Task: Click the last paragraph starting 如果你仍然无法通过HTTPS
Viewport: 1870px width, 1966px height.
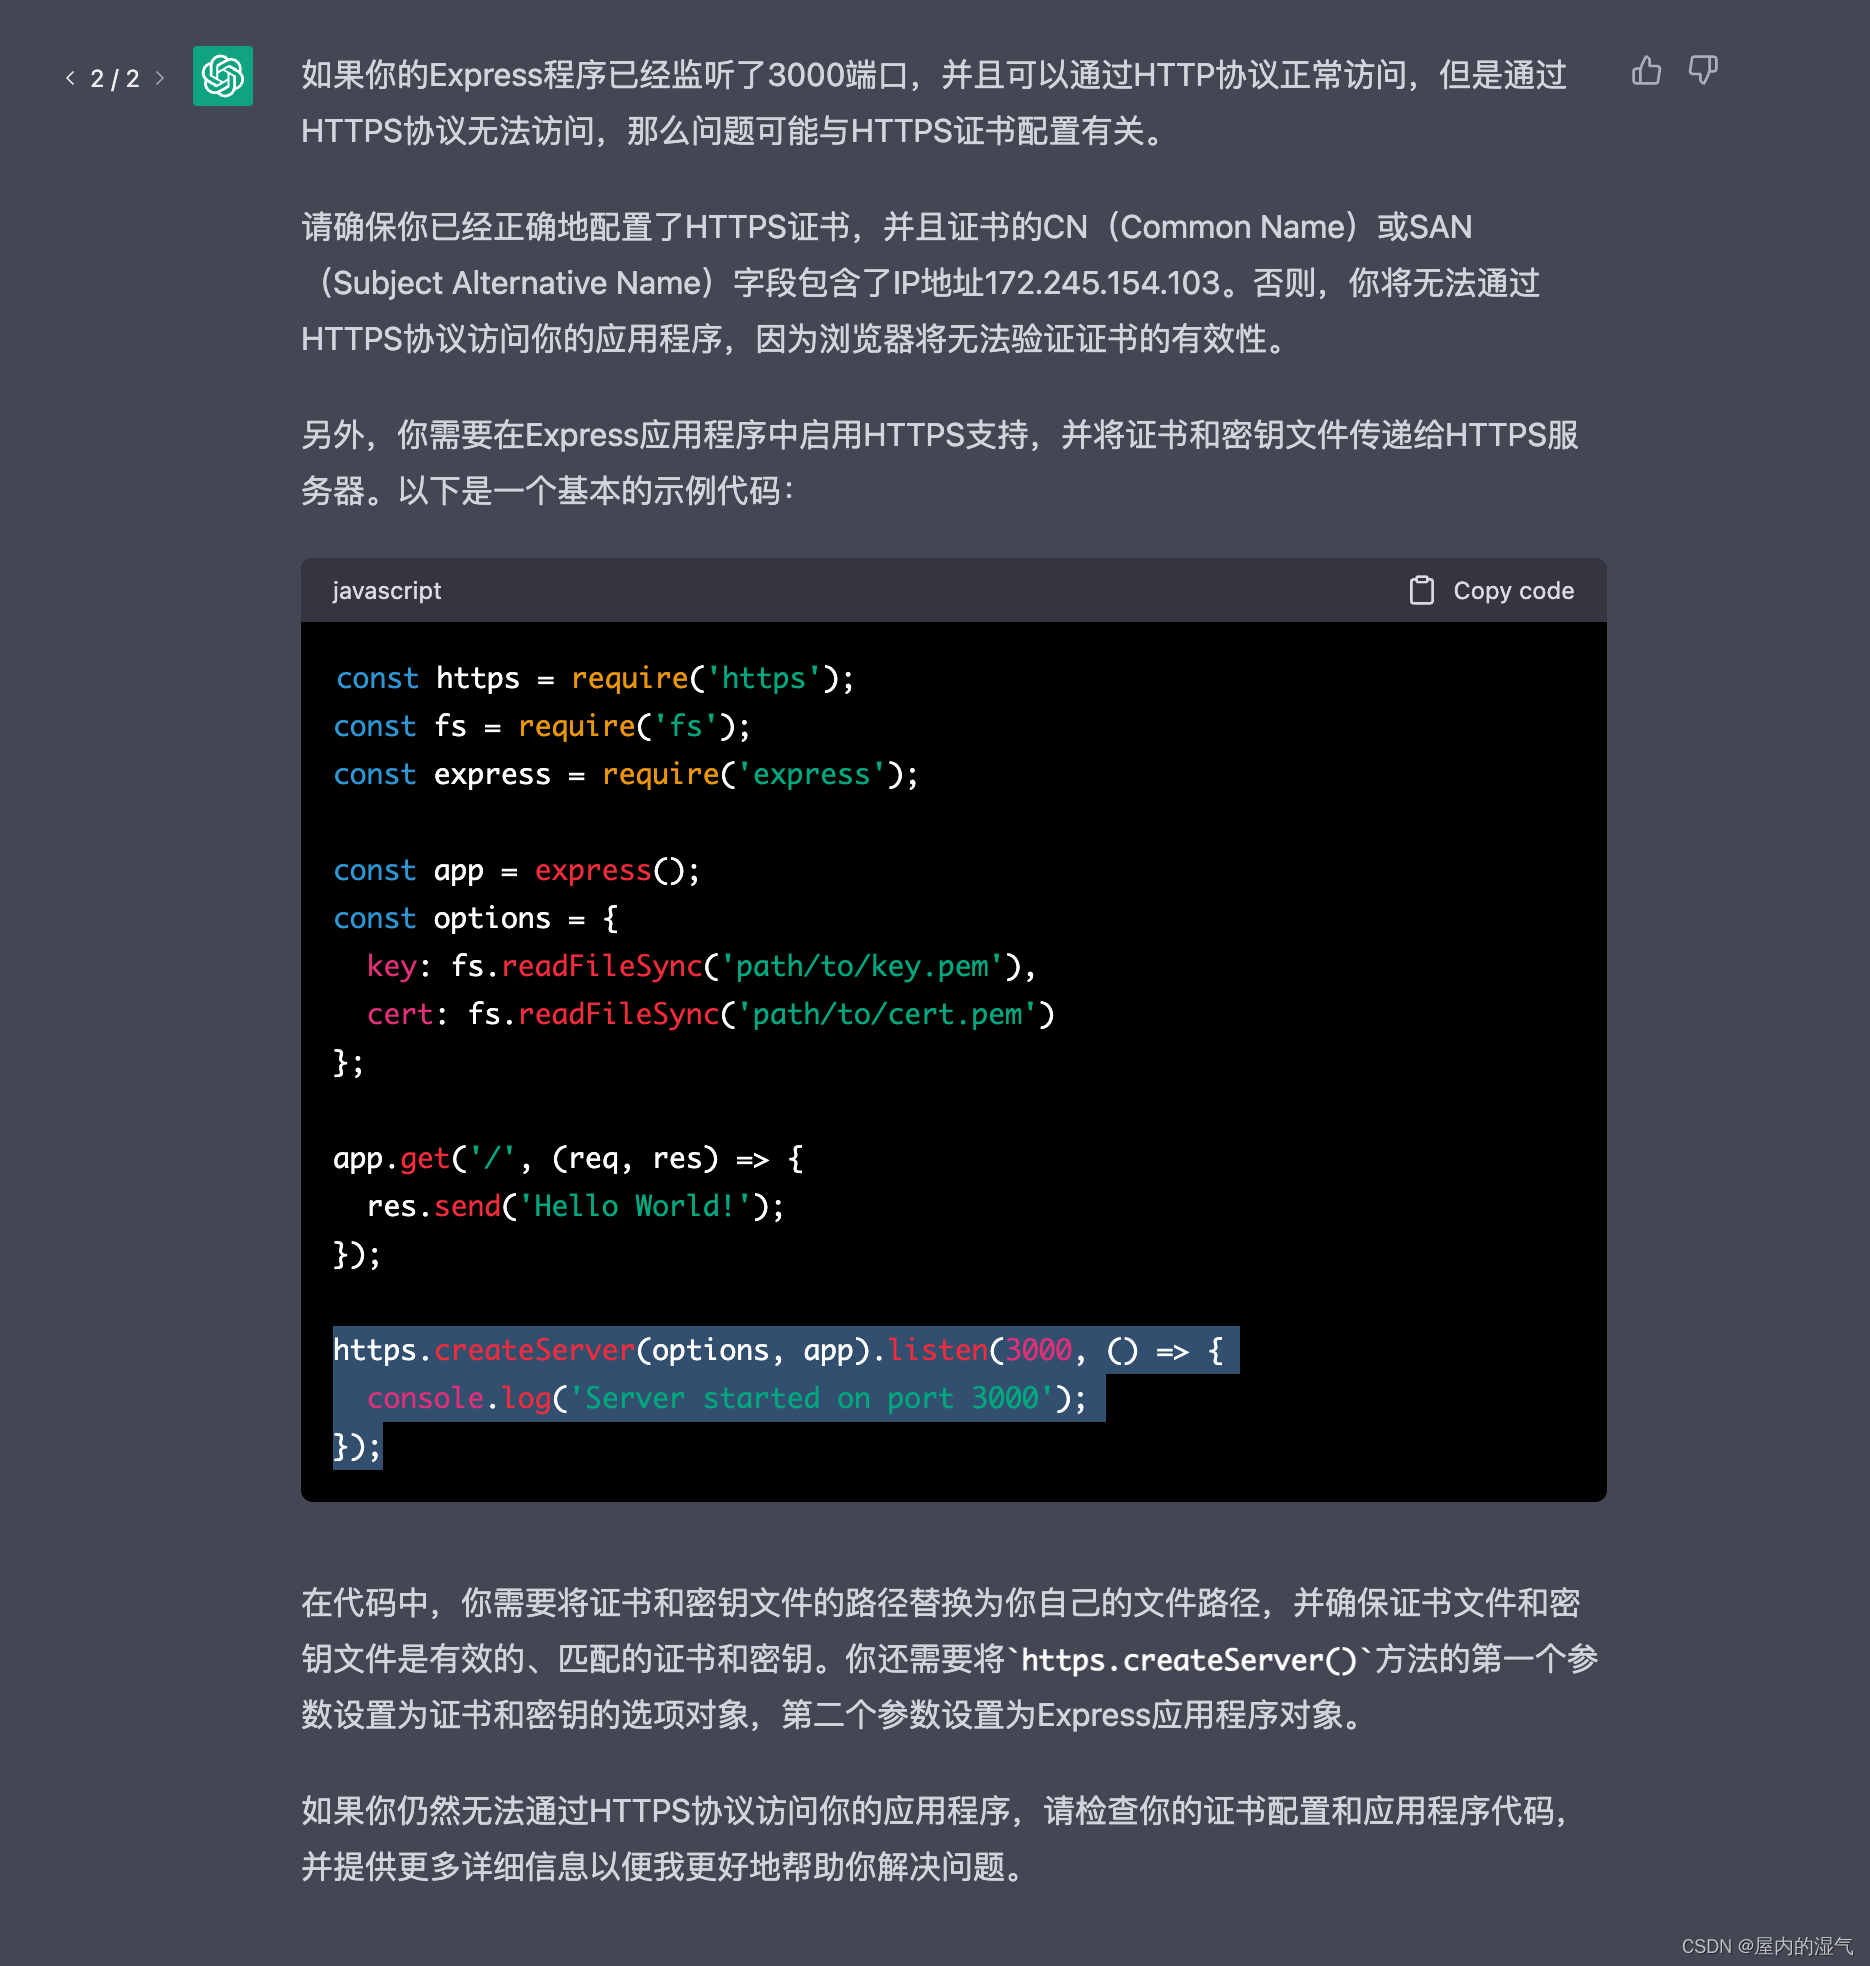Action: click(x=936, y=1839)
